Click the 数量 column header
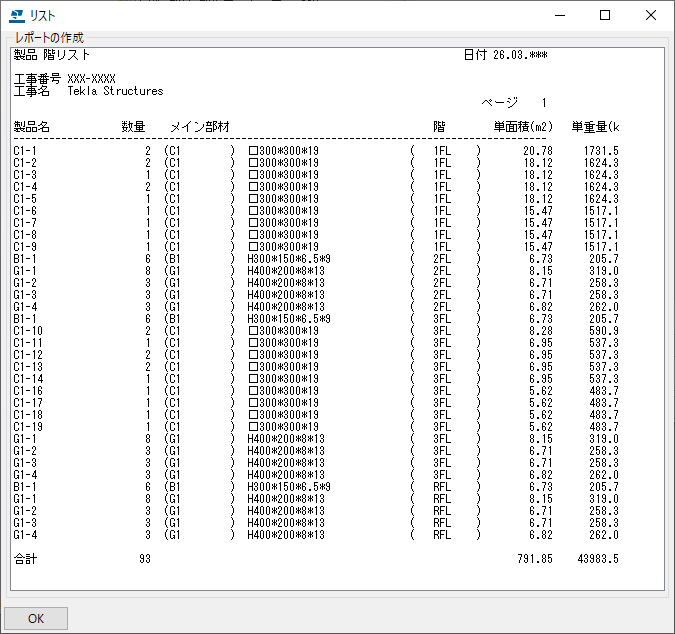The height and width of the screenshot is (634, 675). click(133, 127)
